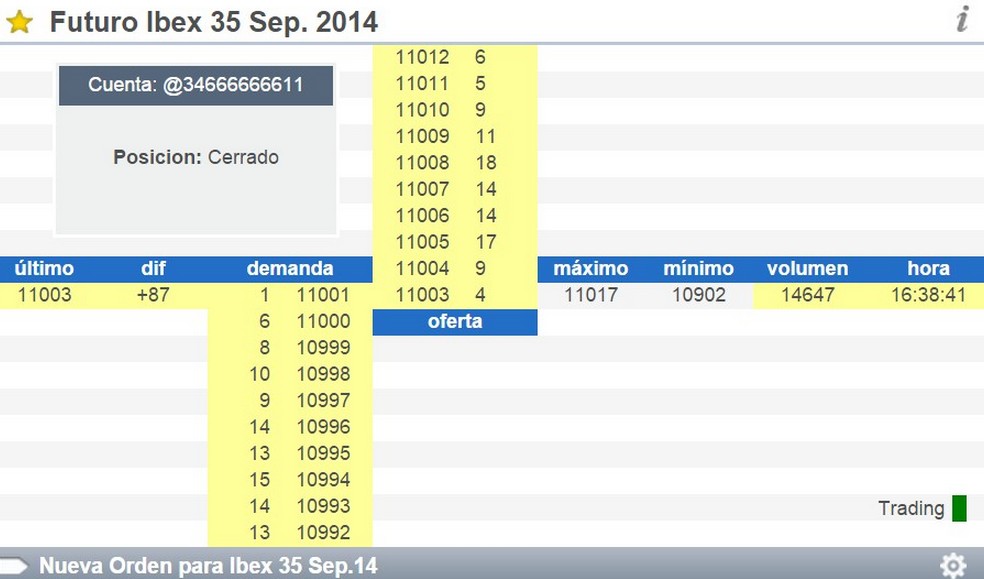Click volume 15 next to price 10994

(260, 479)
